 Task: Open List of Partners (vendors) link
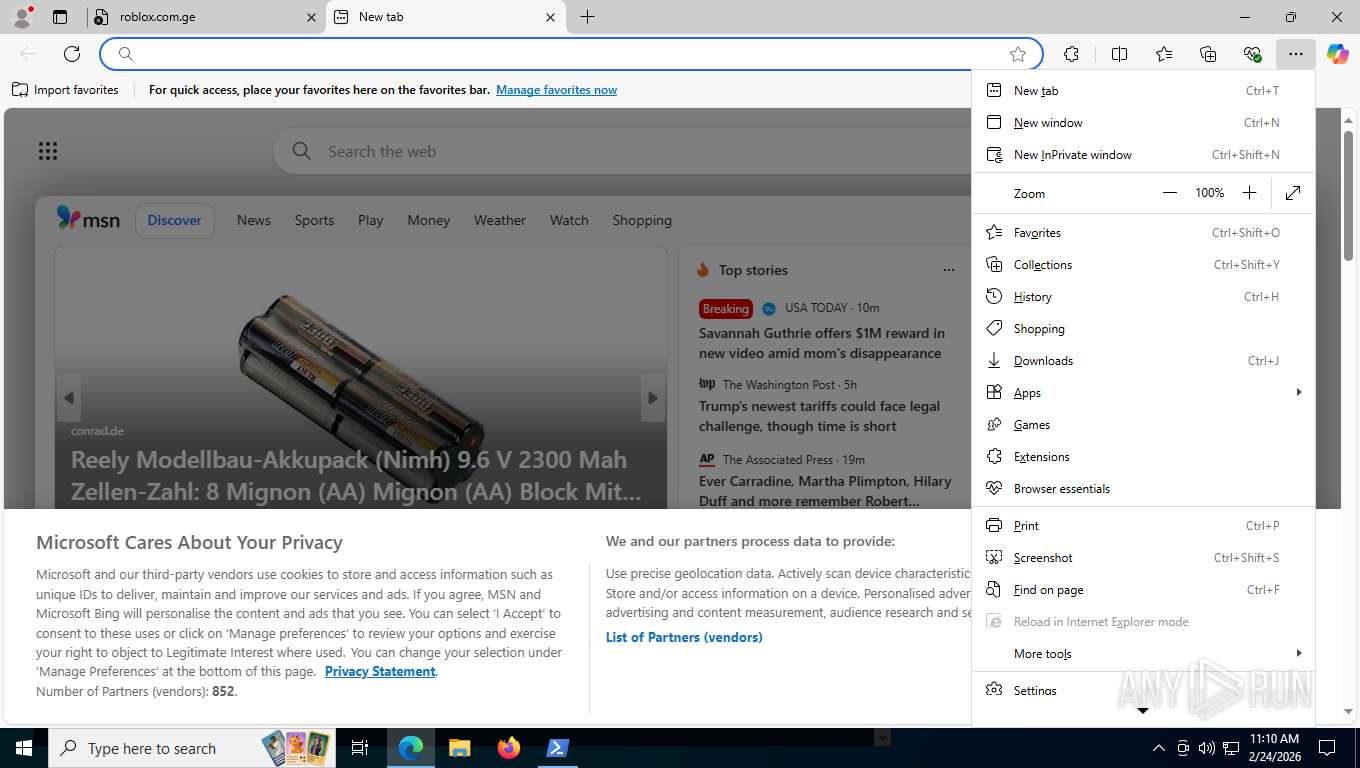684,637
